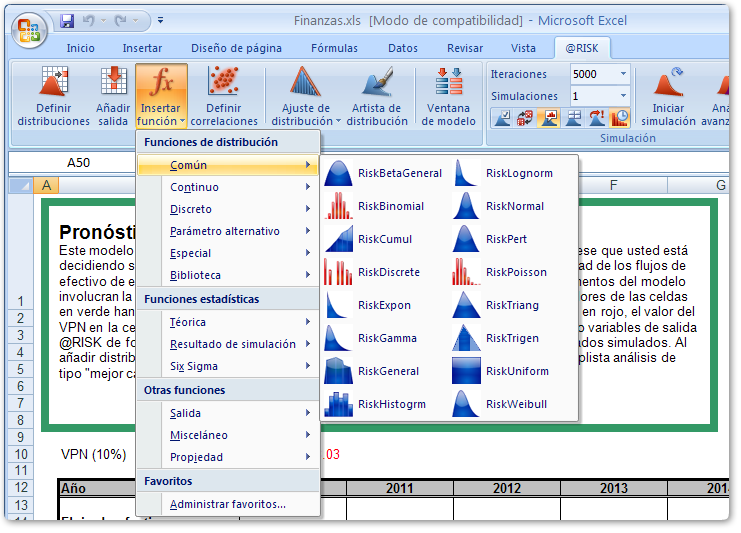The width and height of the screenshot is (741, 533).
Task: Toggle histogram-with-clock summary icon
Action: 620,118
